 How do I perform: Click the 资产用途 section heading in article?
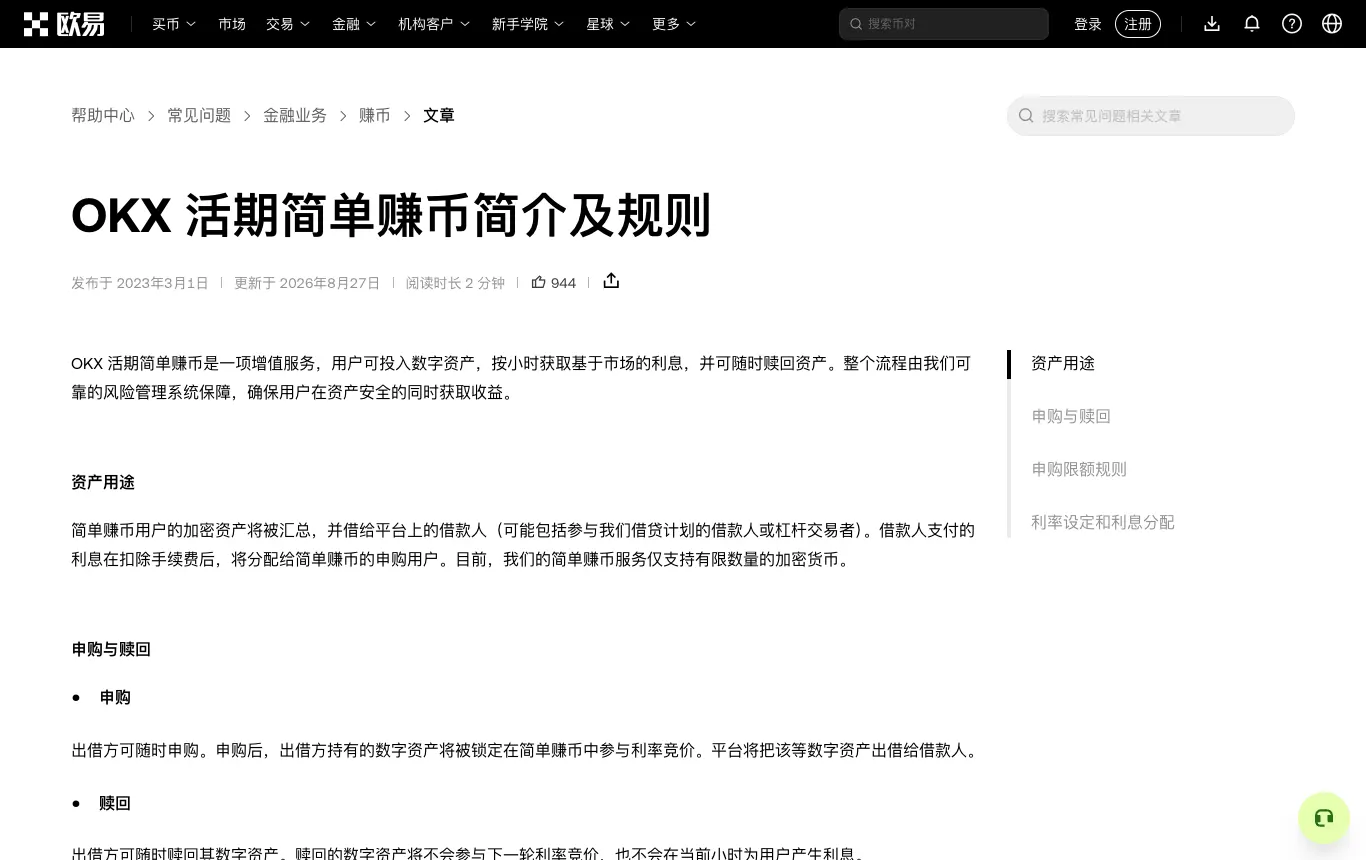pyautogui.click(x=103, y=482)
